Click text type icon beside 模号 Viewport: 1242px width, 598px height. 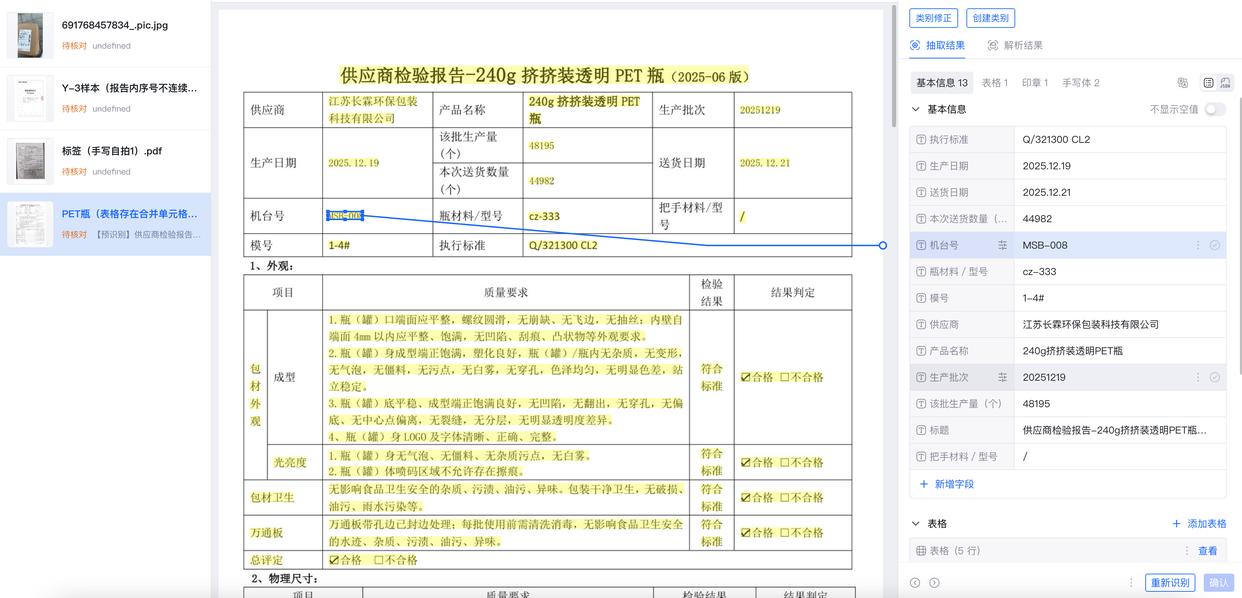click(921, 298)
